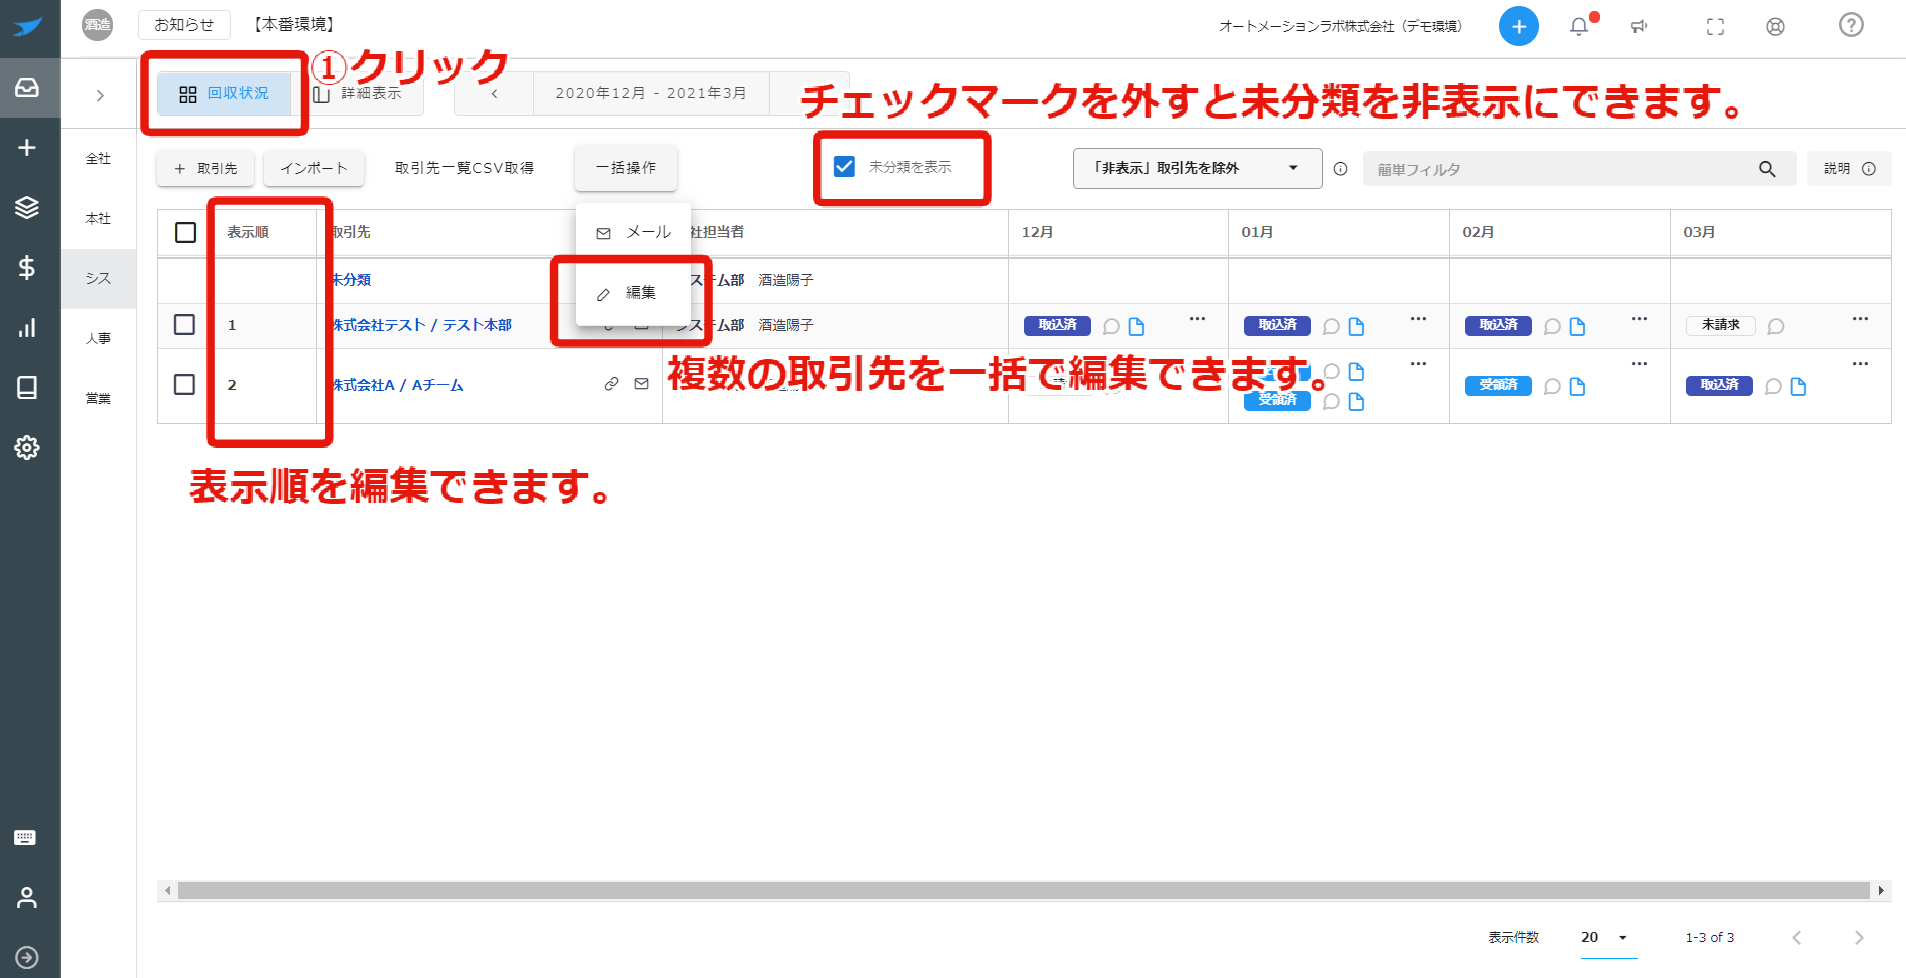Click the plus icon in left sidebar

(27, 148)
